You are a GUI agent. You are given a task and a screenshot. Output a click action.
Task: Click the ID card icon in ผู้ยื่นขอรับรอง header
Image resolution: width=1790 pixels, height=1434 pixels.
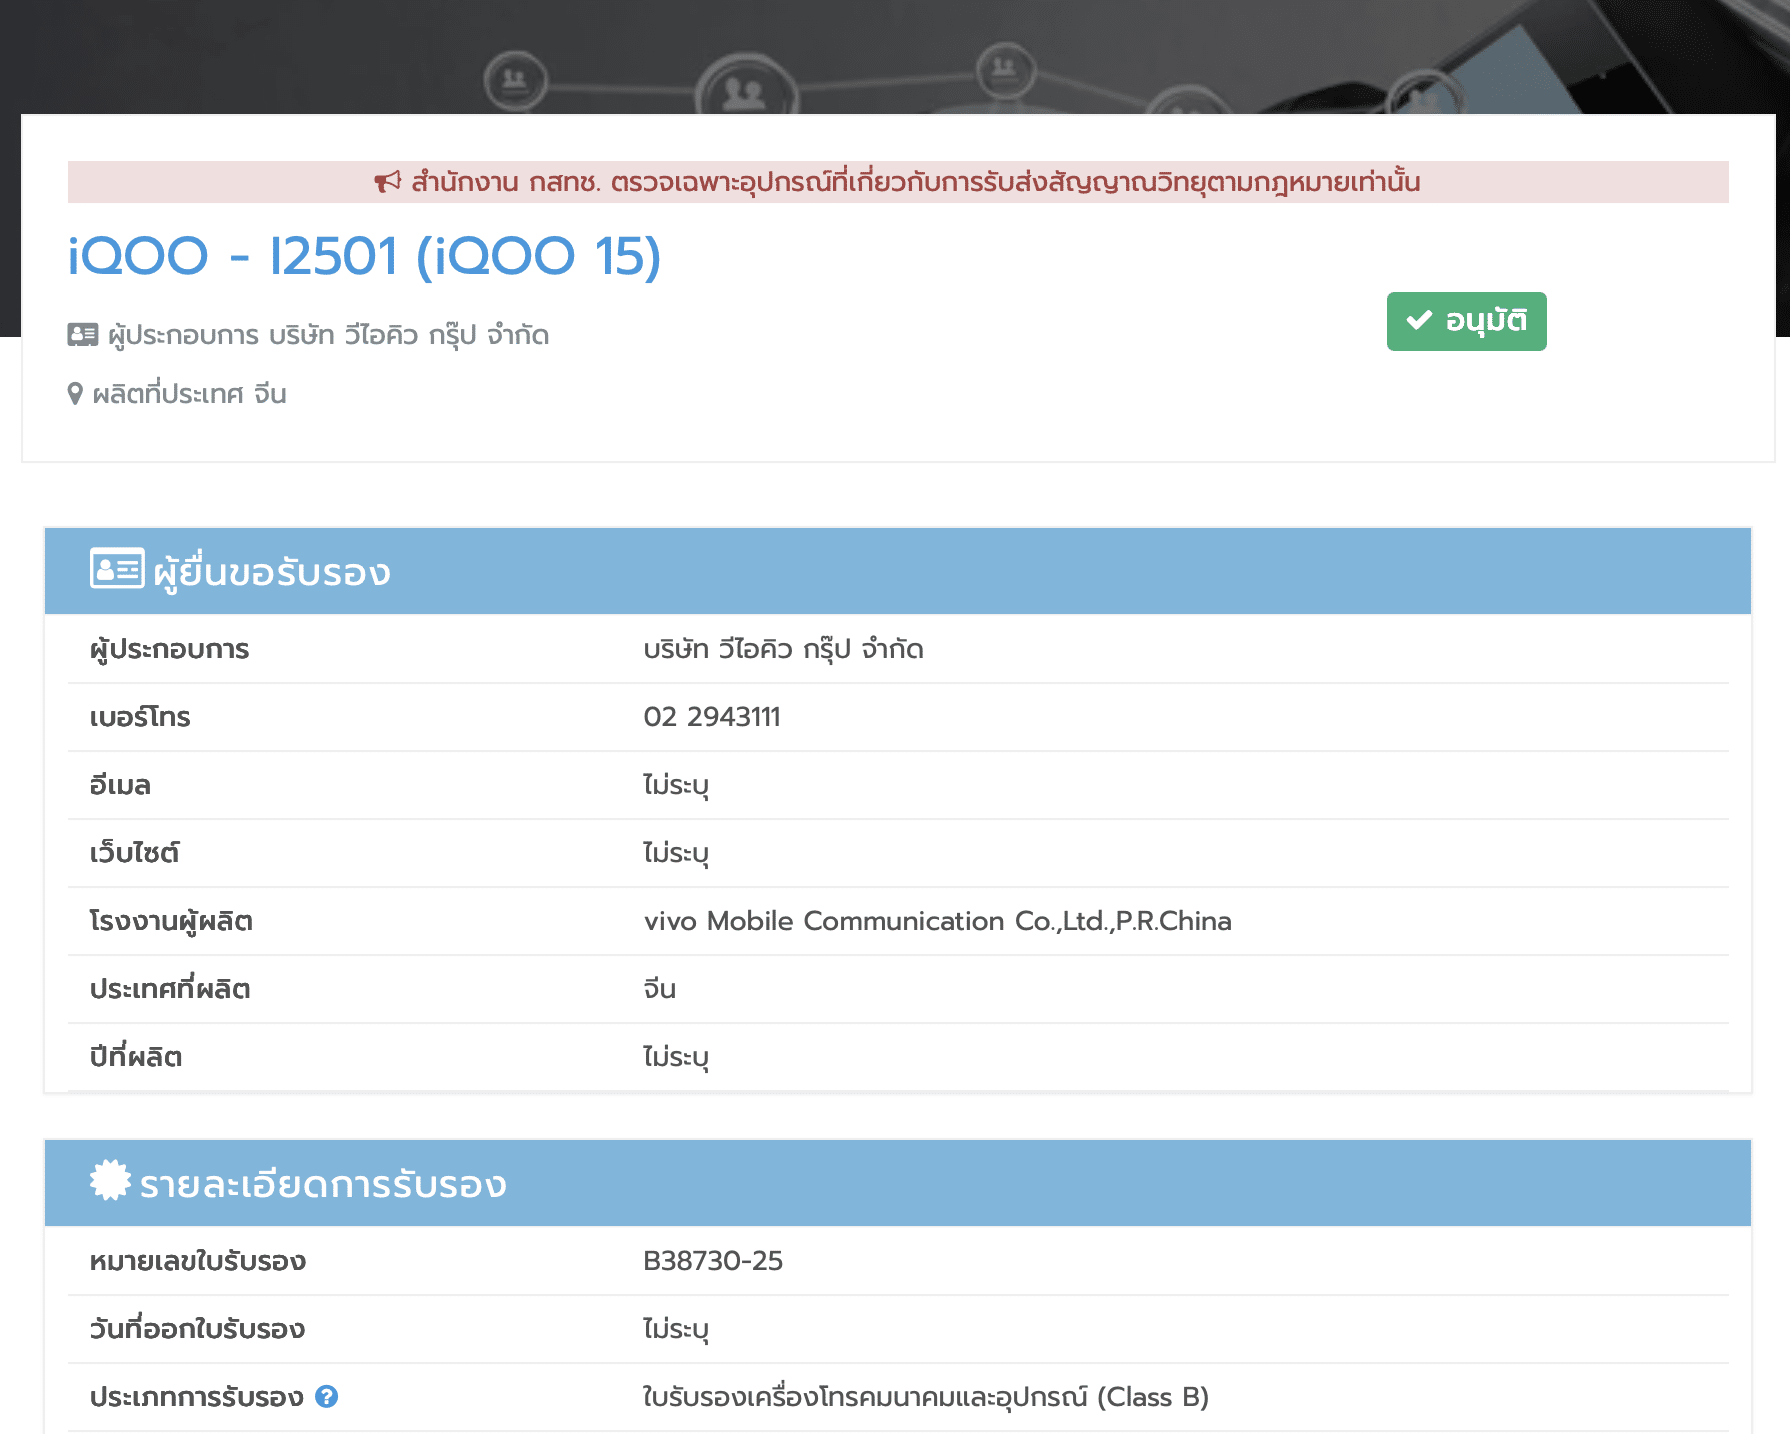117,569
